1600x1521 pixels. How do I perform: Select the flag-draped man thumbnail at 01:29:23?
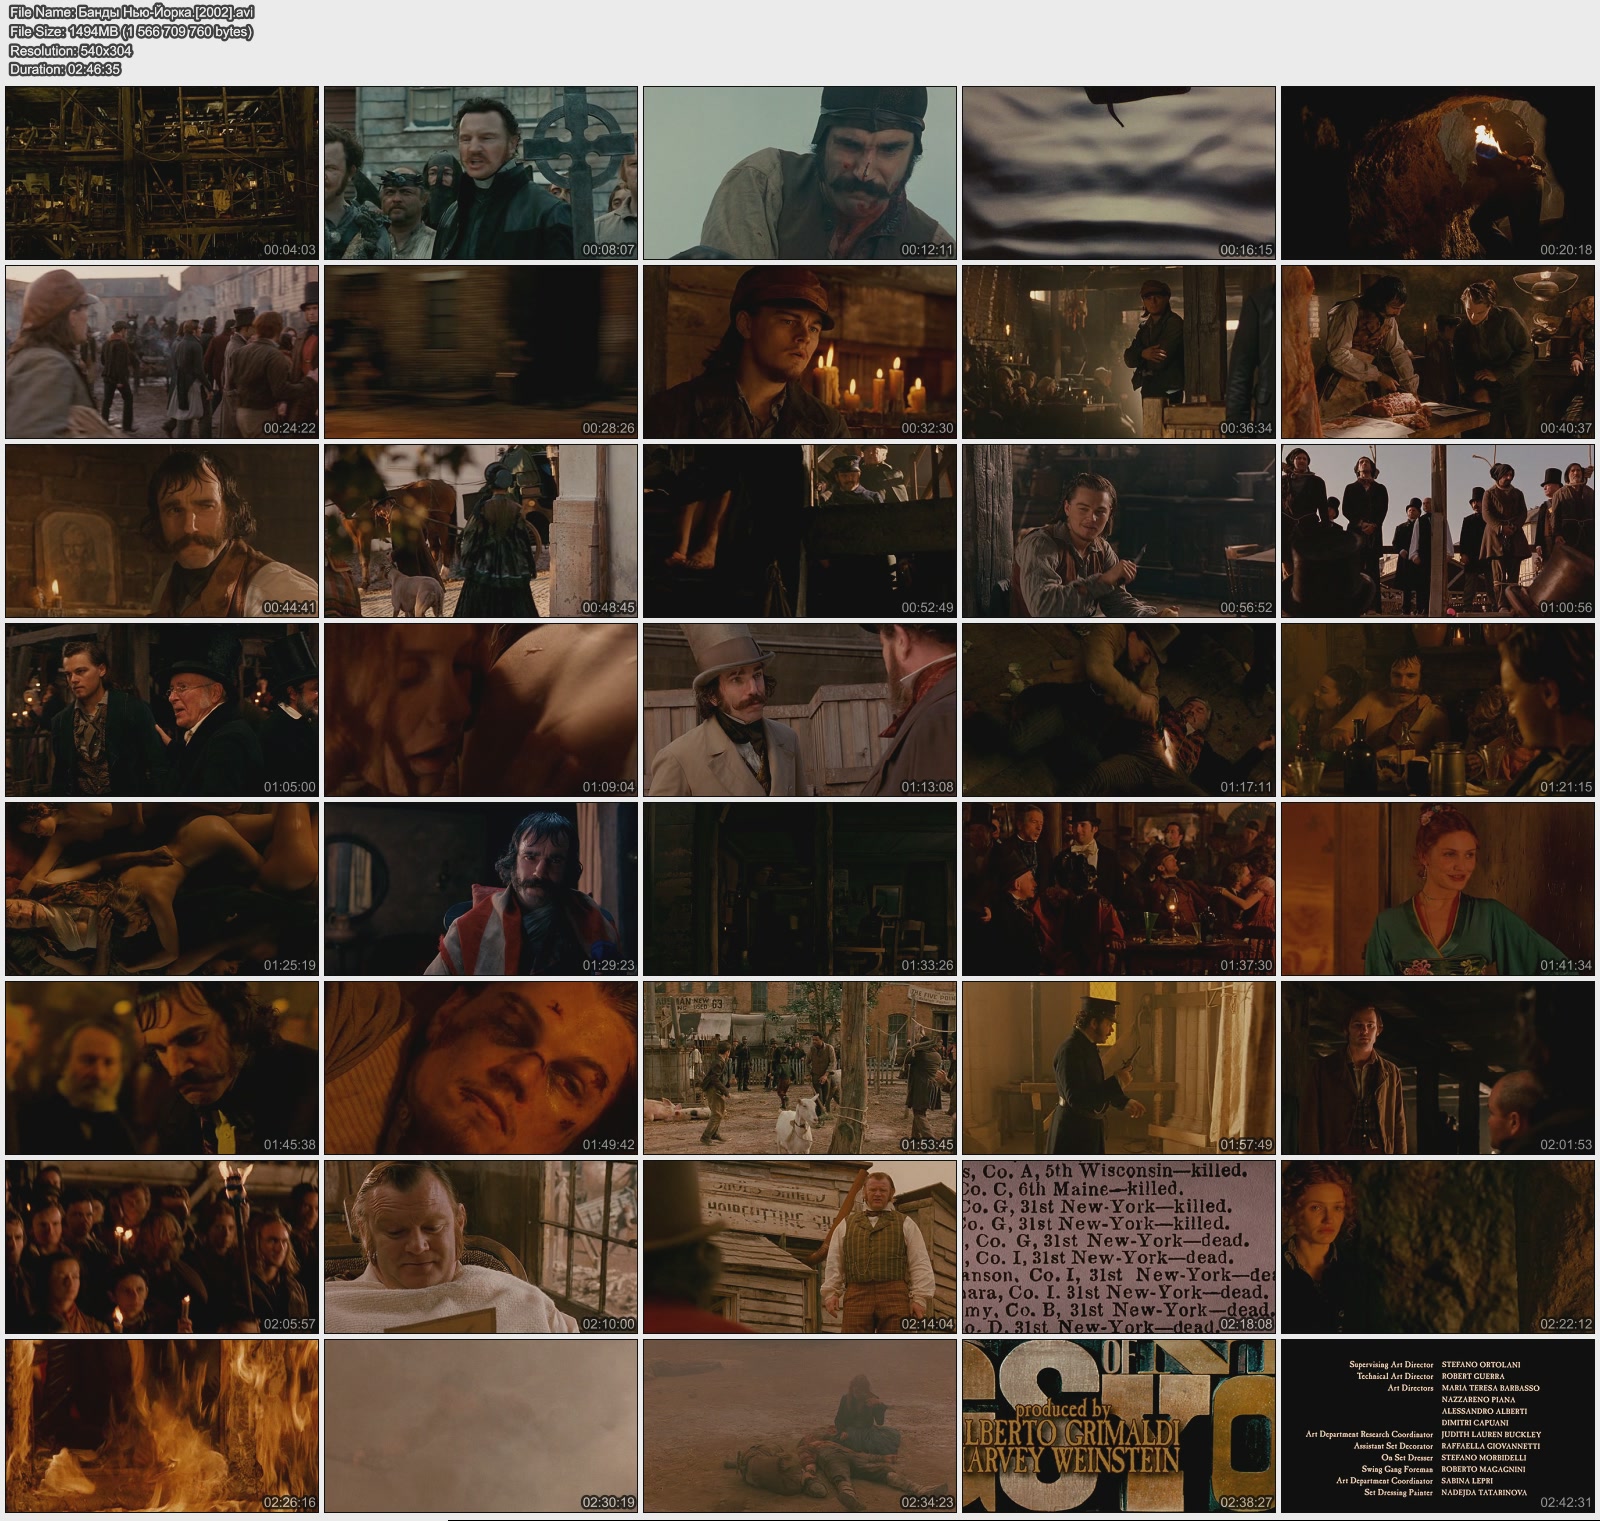coord(480,889)
